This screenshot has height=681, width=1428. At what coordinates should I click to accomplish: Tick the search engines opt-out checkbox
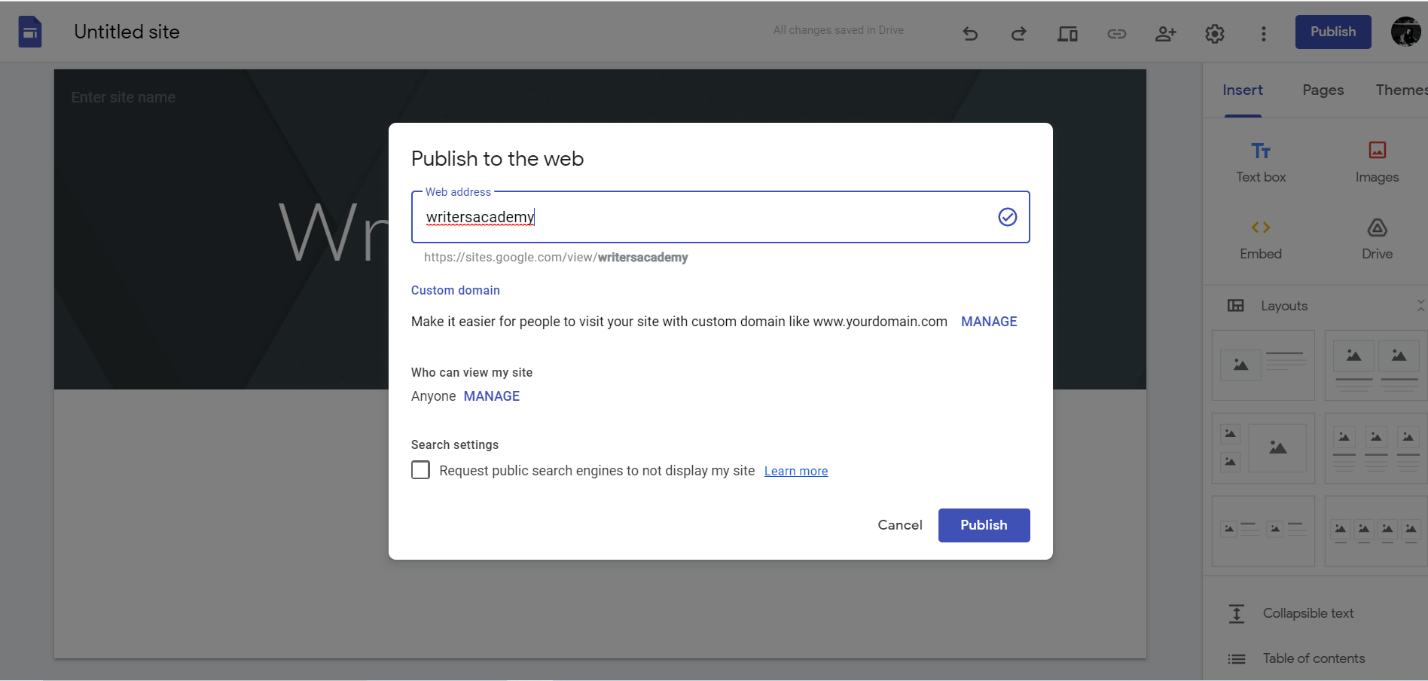point(421,470)
